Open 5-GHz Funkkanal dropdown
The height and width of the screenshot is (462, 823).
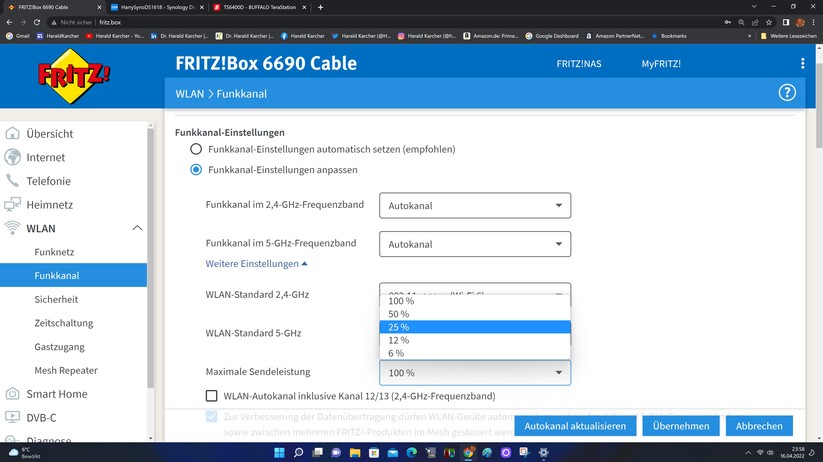point(475,244)
